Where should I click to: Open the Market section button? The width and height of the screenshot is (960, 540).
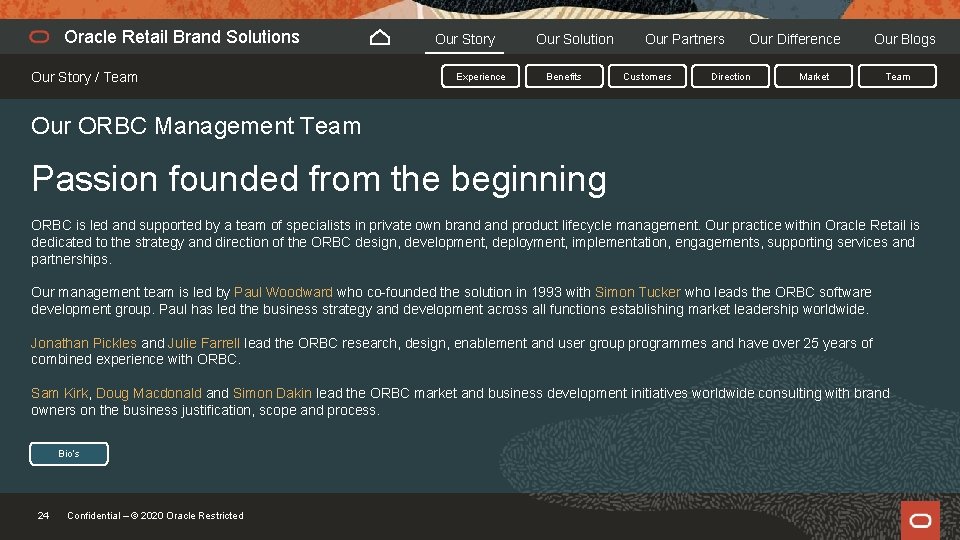[x=814, y=77]
